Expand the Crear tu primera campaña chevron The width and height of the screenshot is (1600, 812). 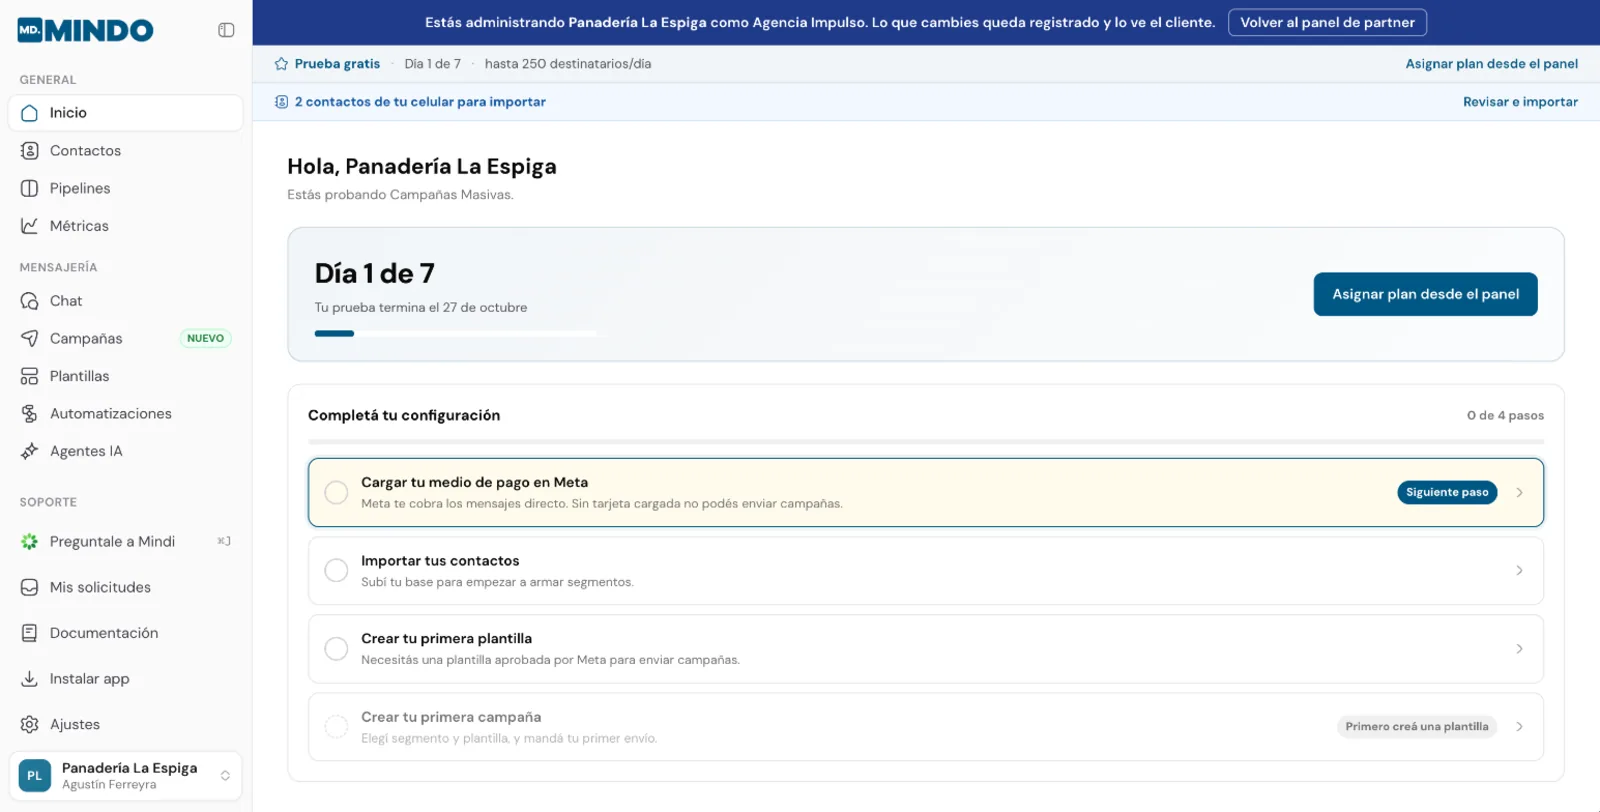tap(1519, 727)
